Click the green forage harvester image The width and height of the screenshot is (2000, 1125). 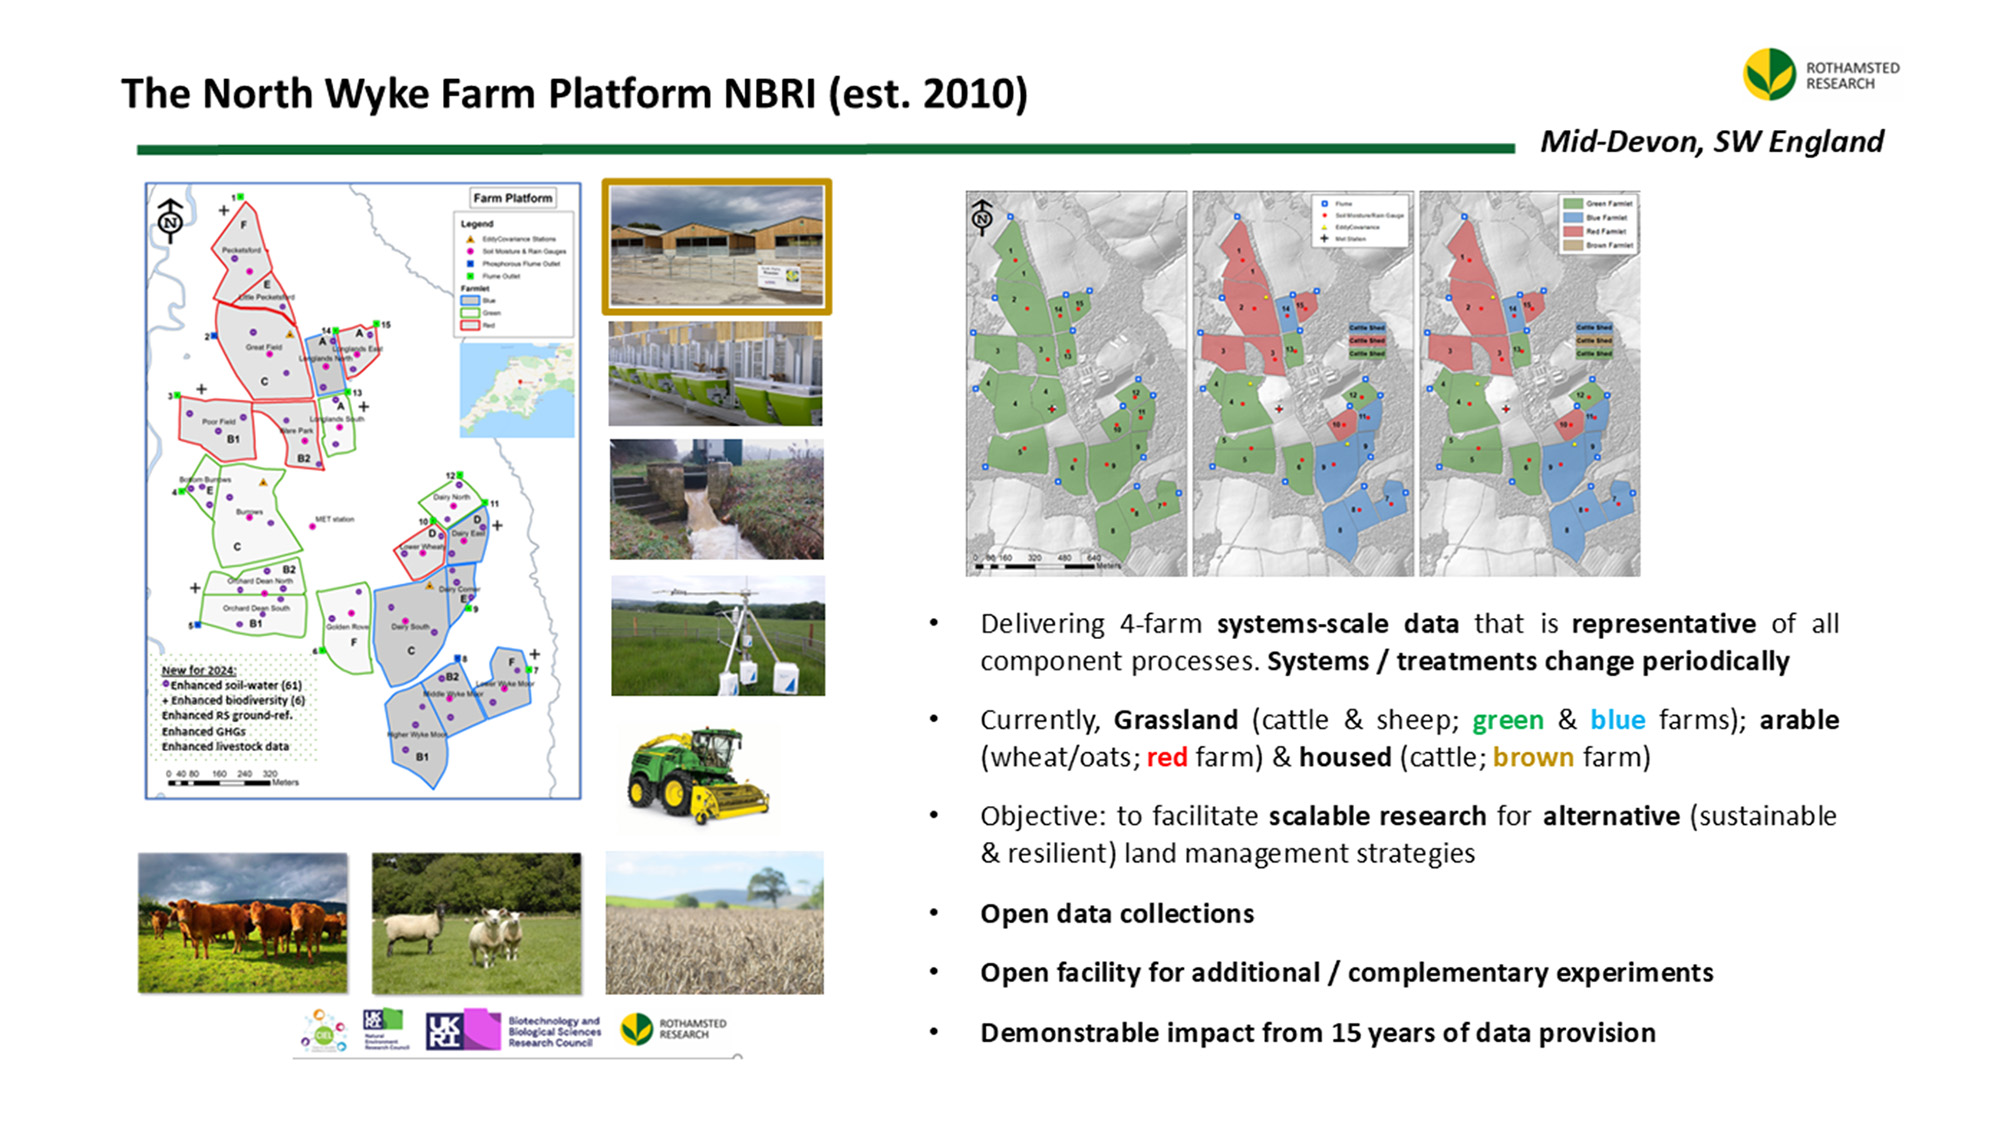[x=698, y=774]
